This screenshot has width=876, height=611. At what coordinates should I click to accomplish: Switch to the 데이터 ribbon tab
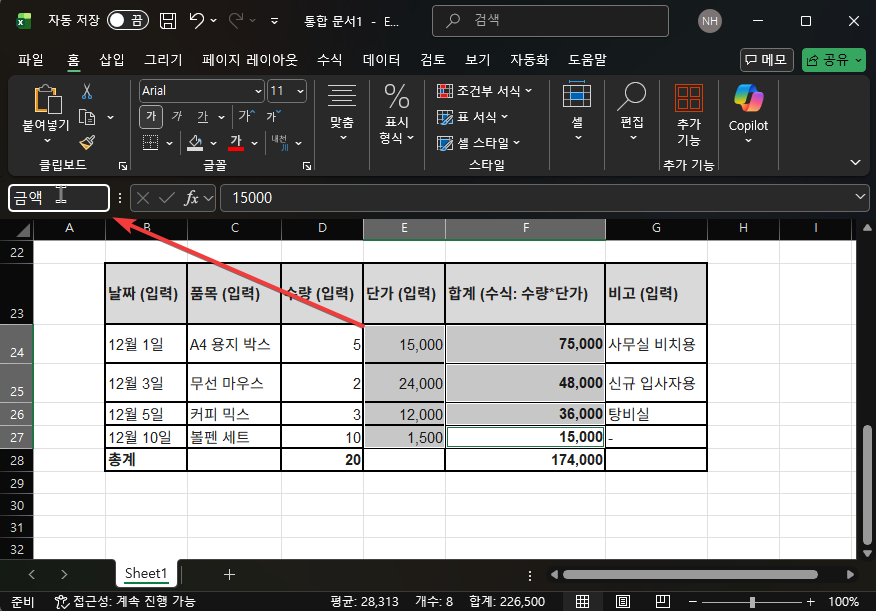381,60
